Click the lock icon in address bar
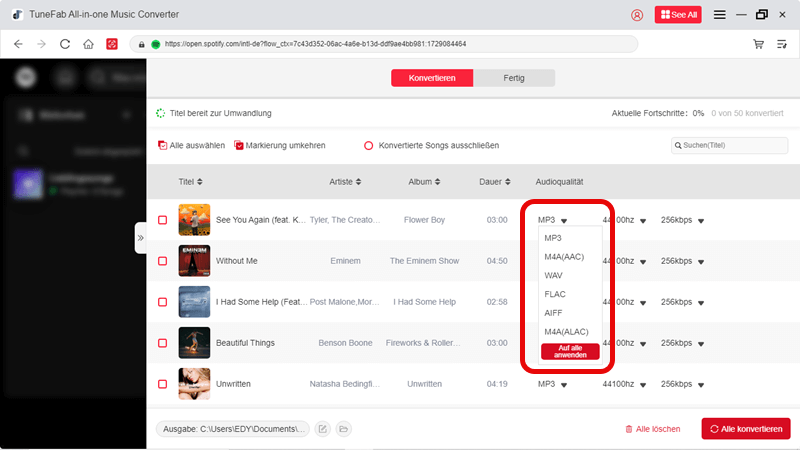 142,44
